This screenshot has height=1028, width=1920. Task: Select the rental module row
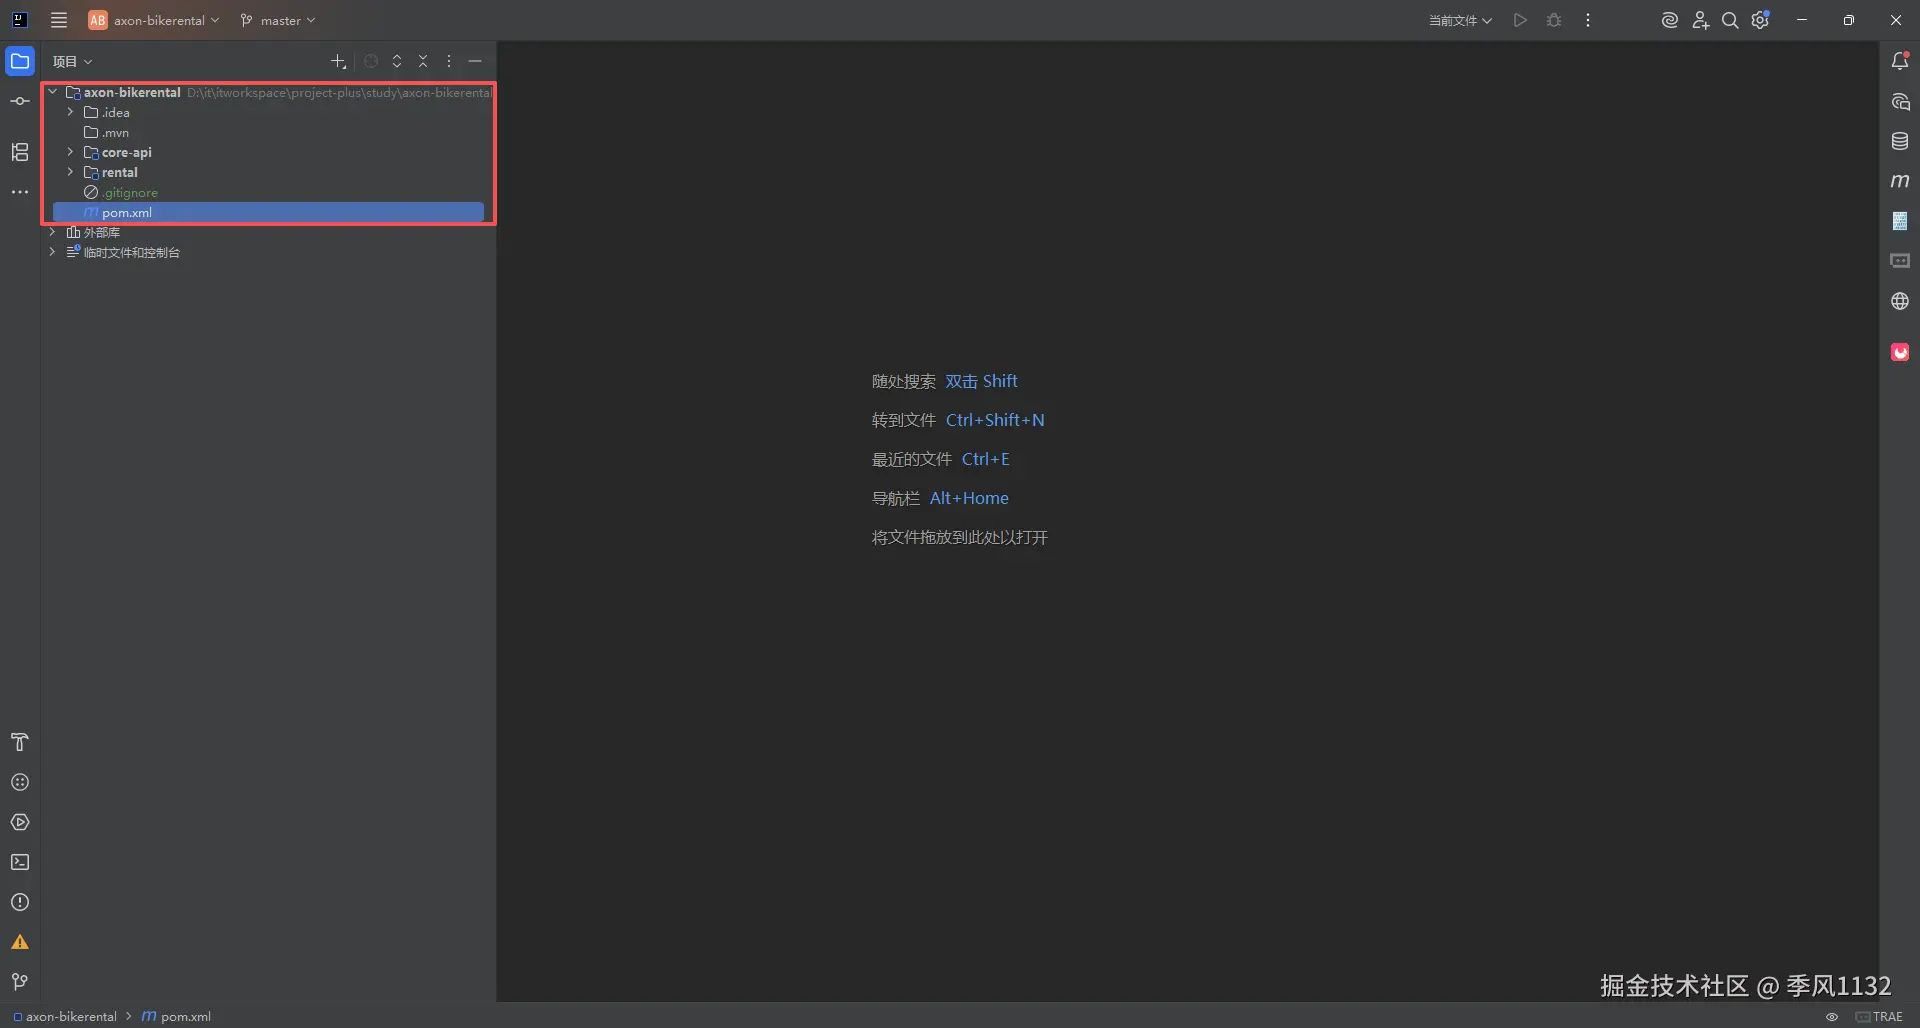[268, 172]
